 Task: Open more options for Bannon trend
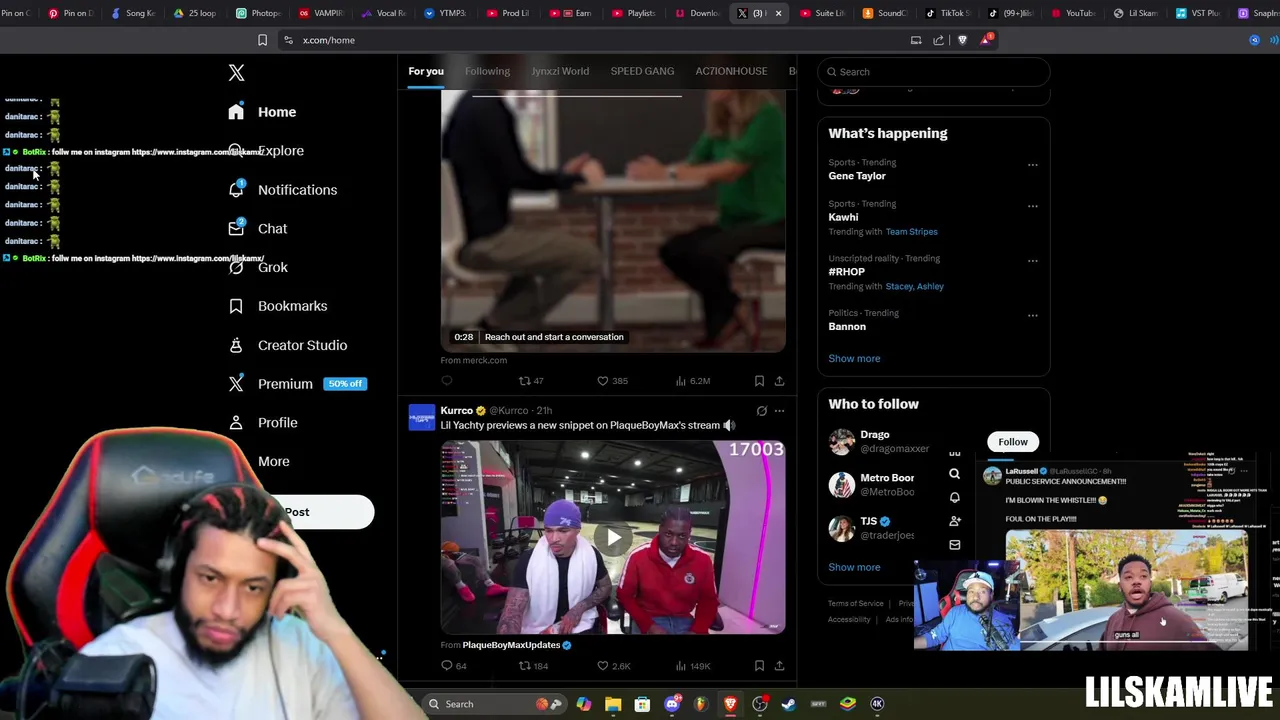click(x=1032, y=315)
